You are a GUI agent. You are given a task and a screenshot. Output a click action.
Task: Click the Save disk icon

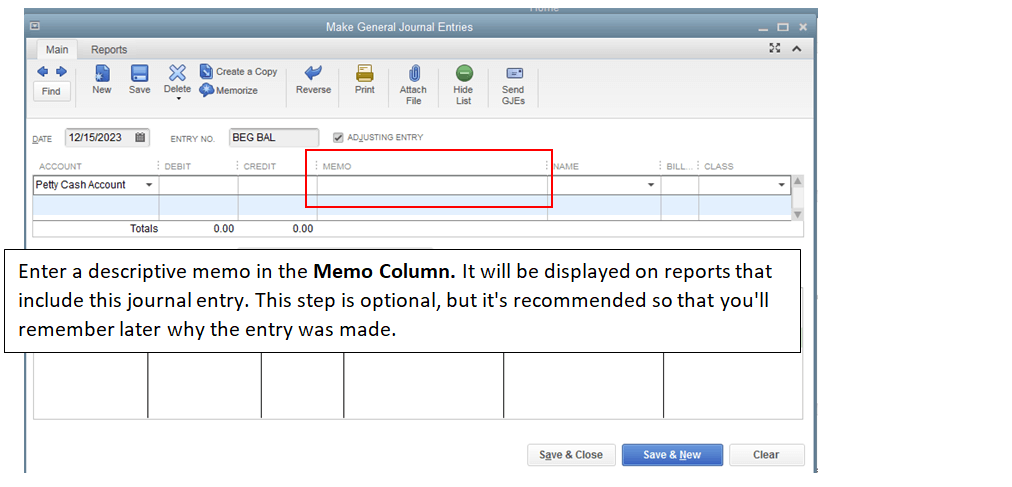tap(139, 73)
